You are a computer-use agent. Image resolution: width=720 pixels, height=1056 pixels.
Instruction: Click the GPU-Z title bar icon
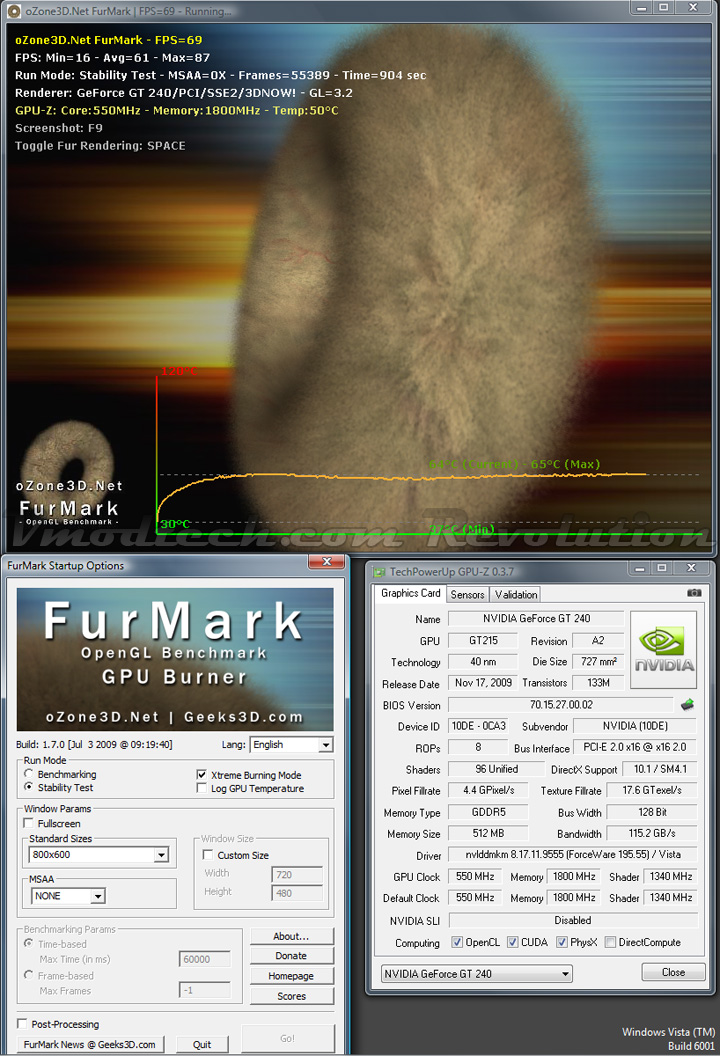(x=379, y=572)
